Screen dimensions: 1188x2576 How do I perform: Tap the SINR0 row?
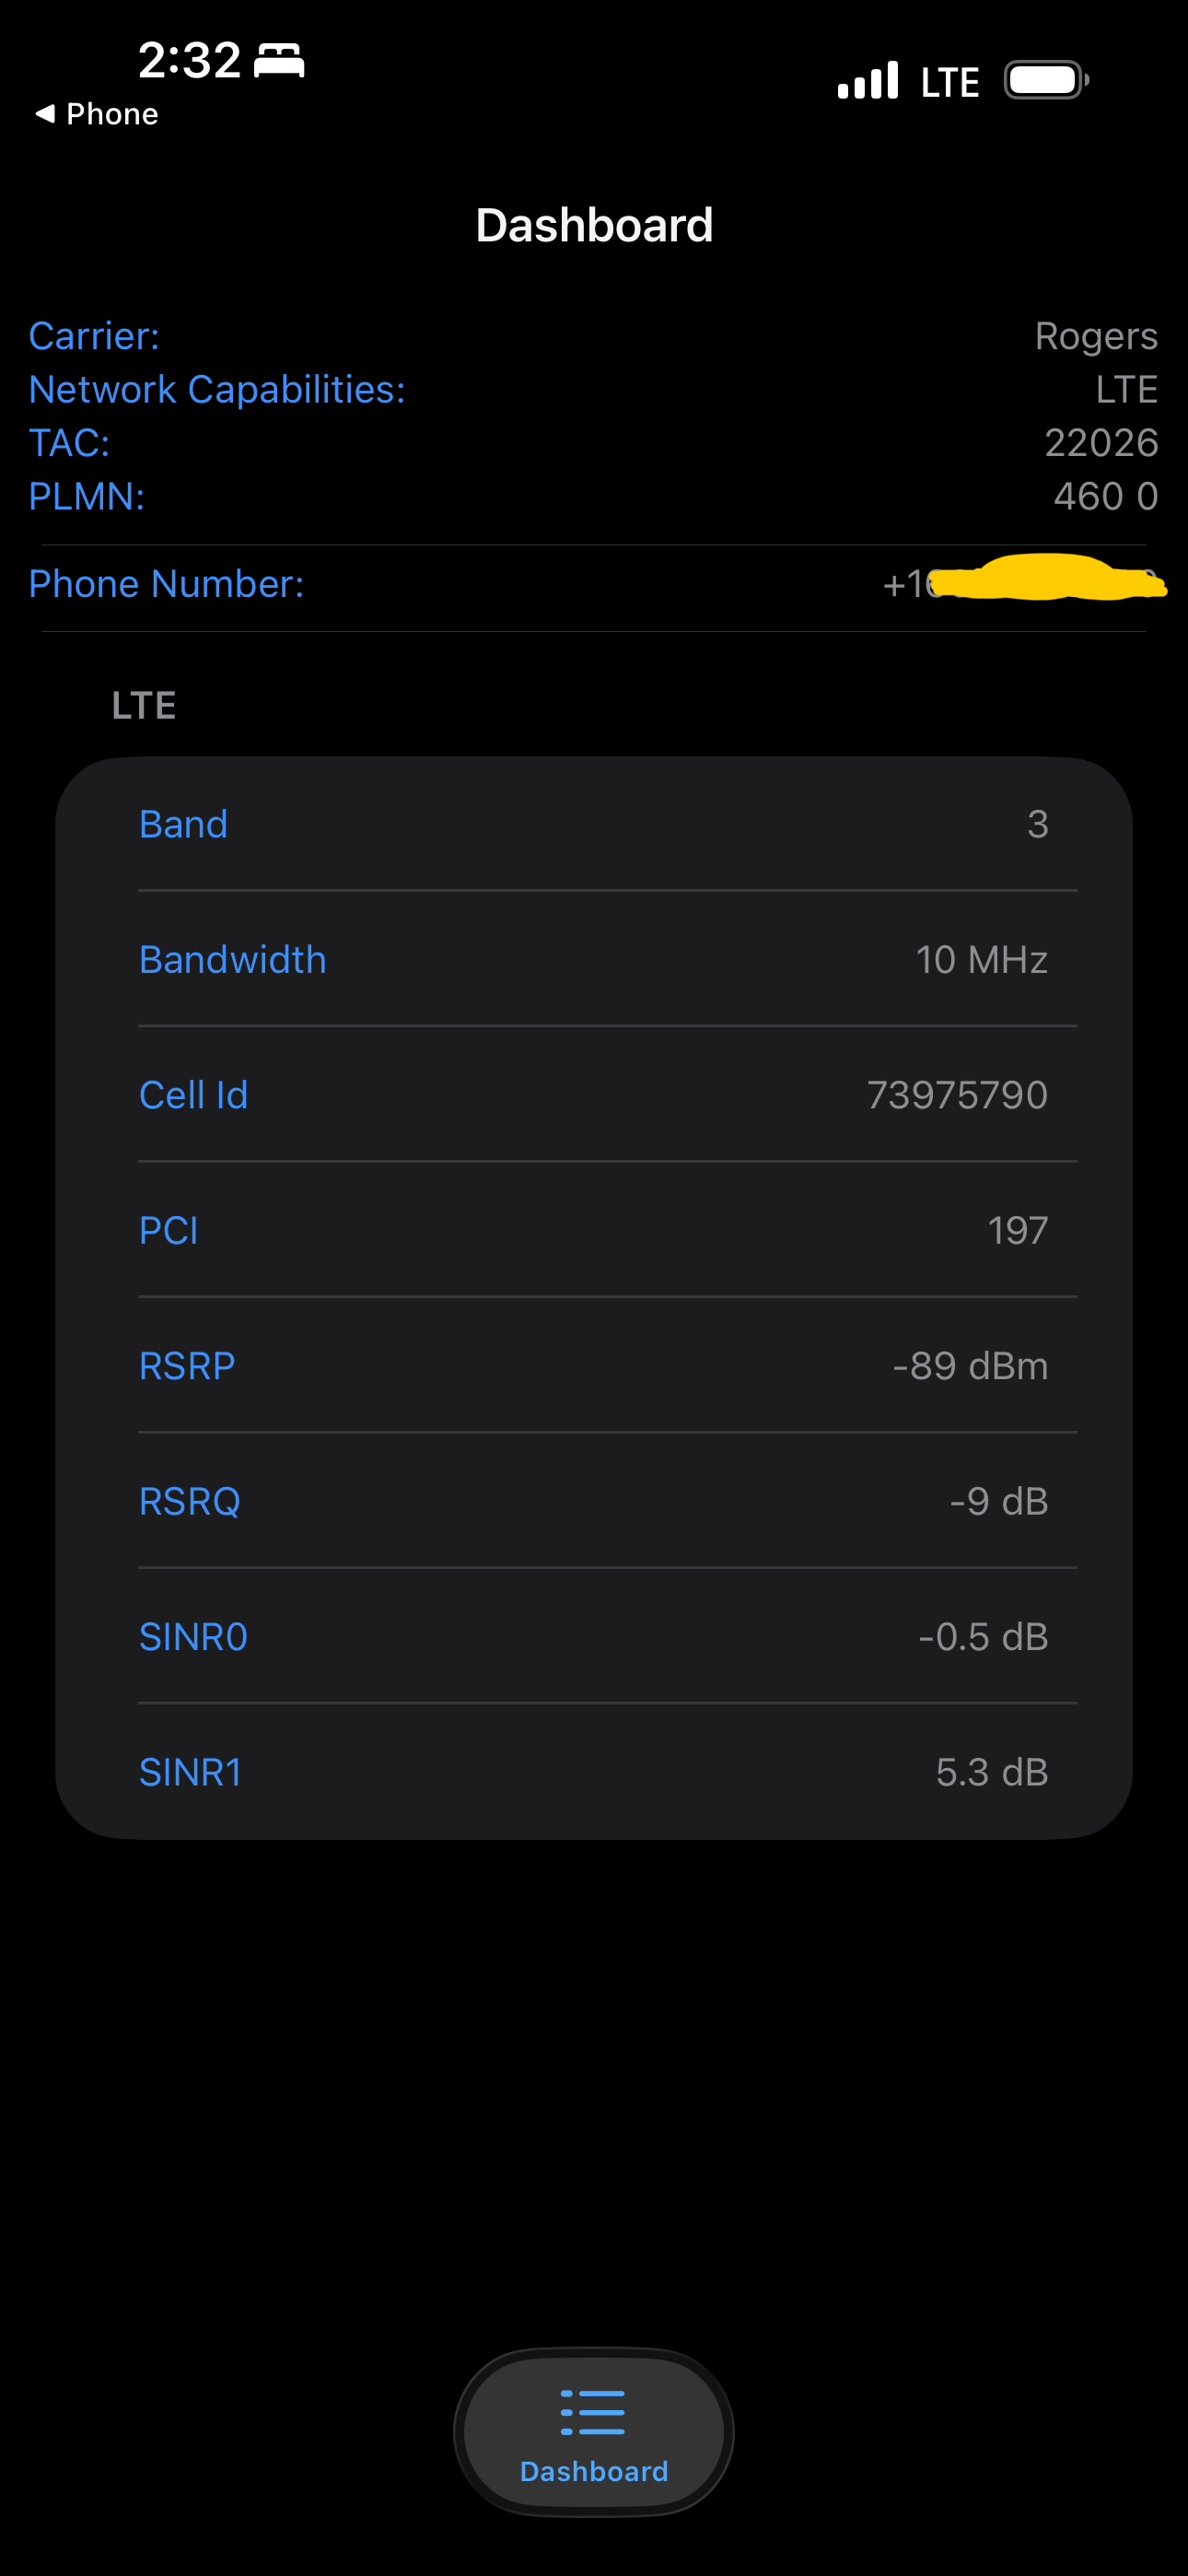tap(594, 1637)
